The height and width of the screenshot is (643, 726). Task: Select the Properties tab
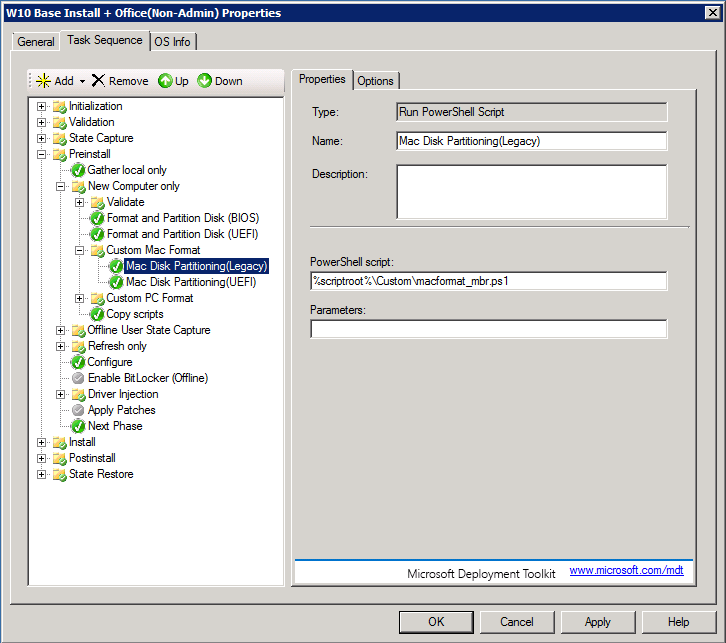pyautogui.click(x=322, y=80)
